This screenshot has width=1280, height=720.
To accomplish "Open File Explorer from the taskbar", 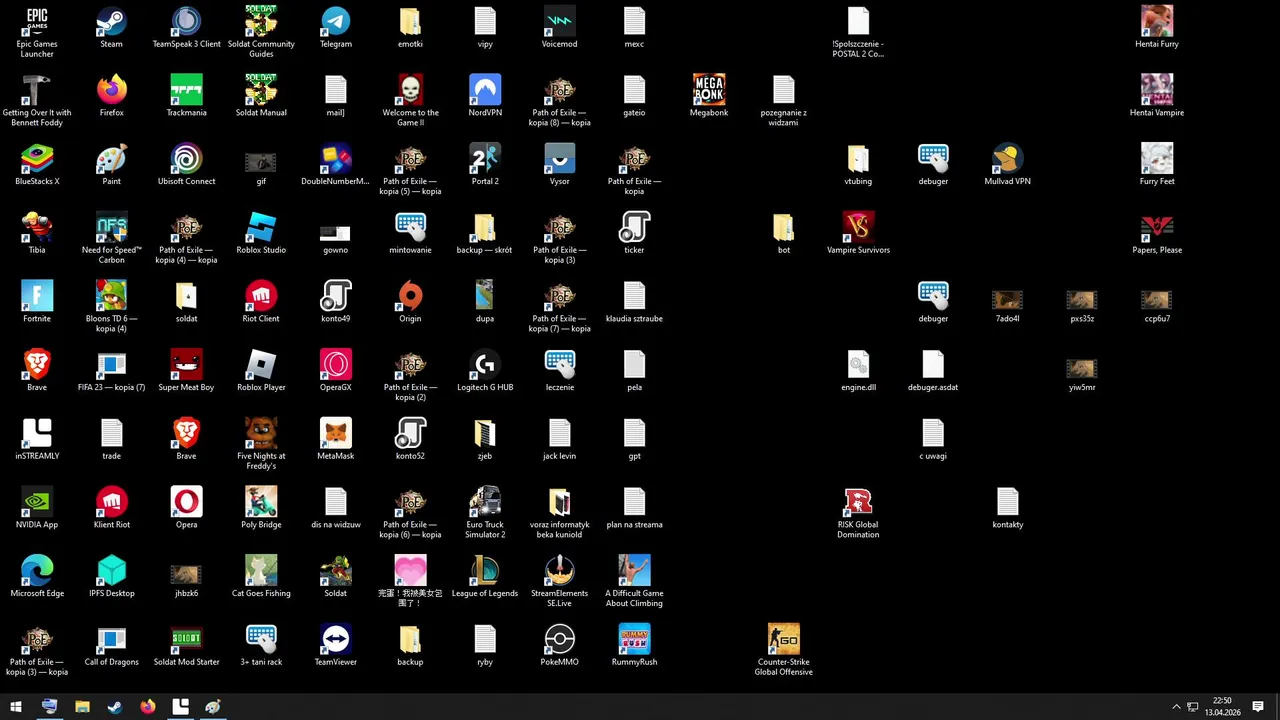I will pos(82,706).
